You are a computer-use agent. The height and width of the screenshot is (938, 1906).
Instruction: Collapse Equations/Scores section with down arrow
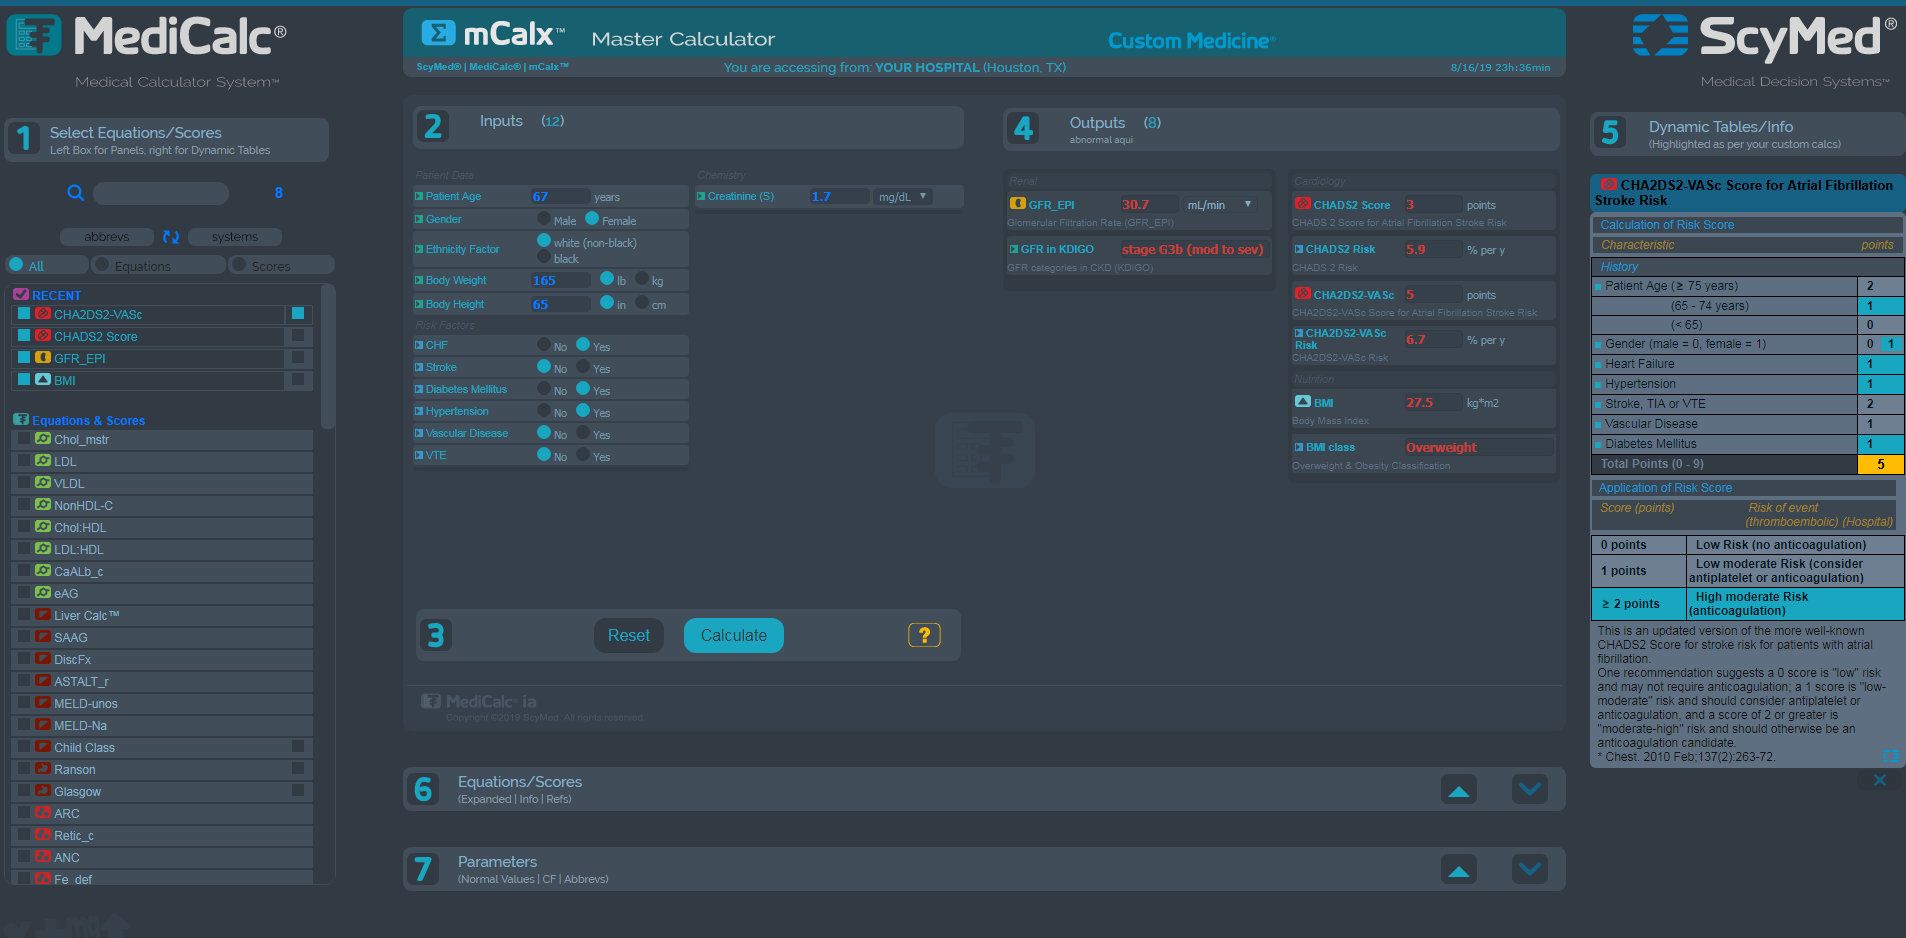(x=1530, y=790)
